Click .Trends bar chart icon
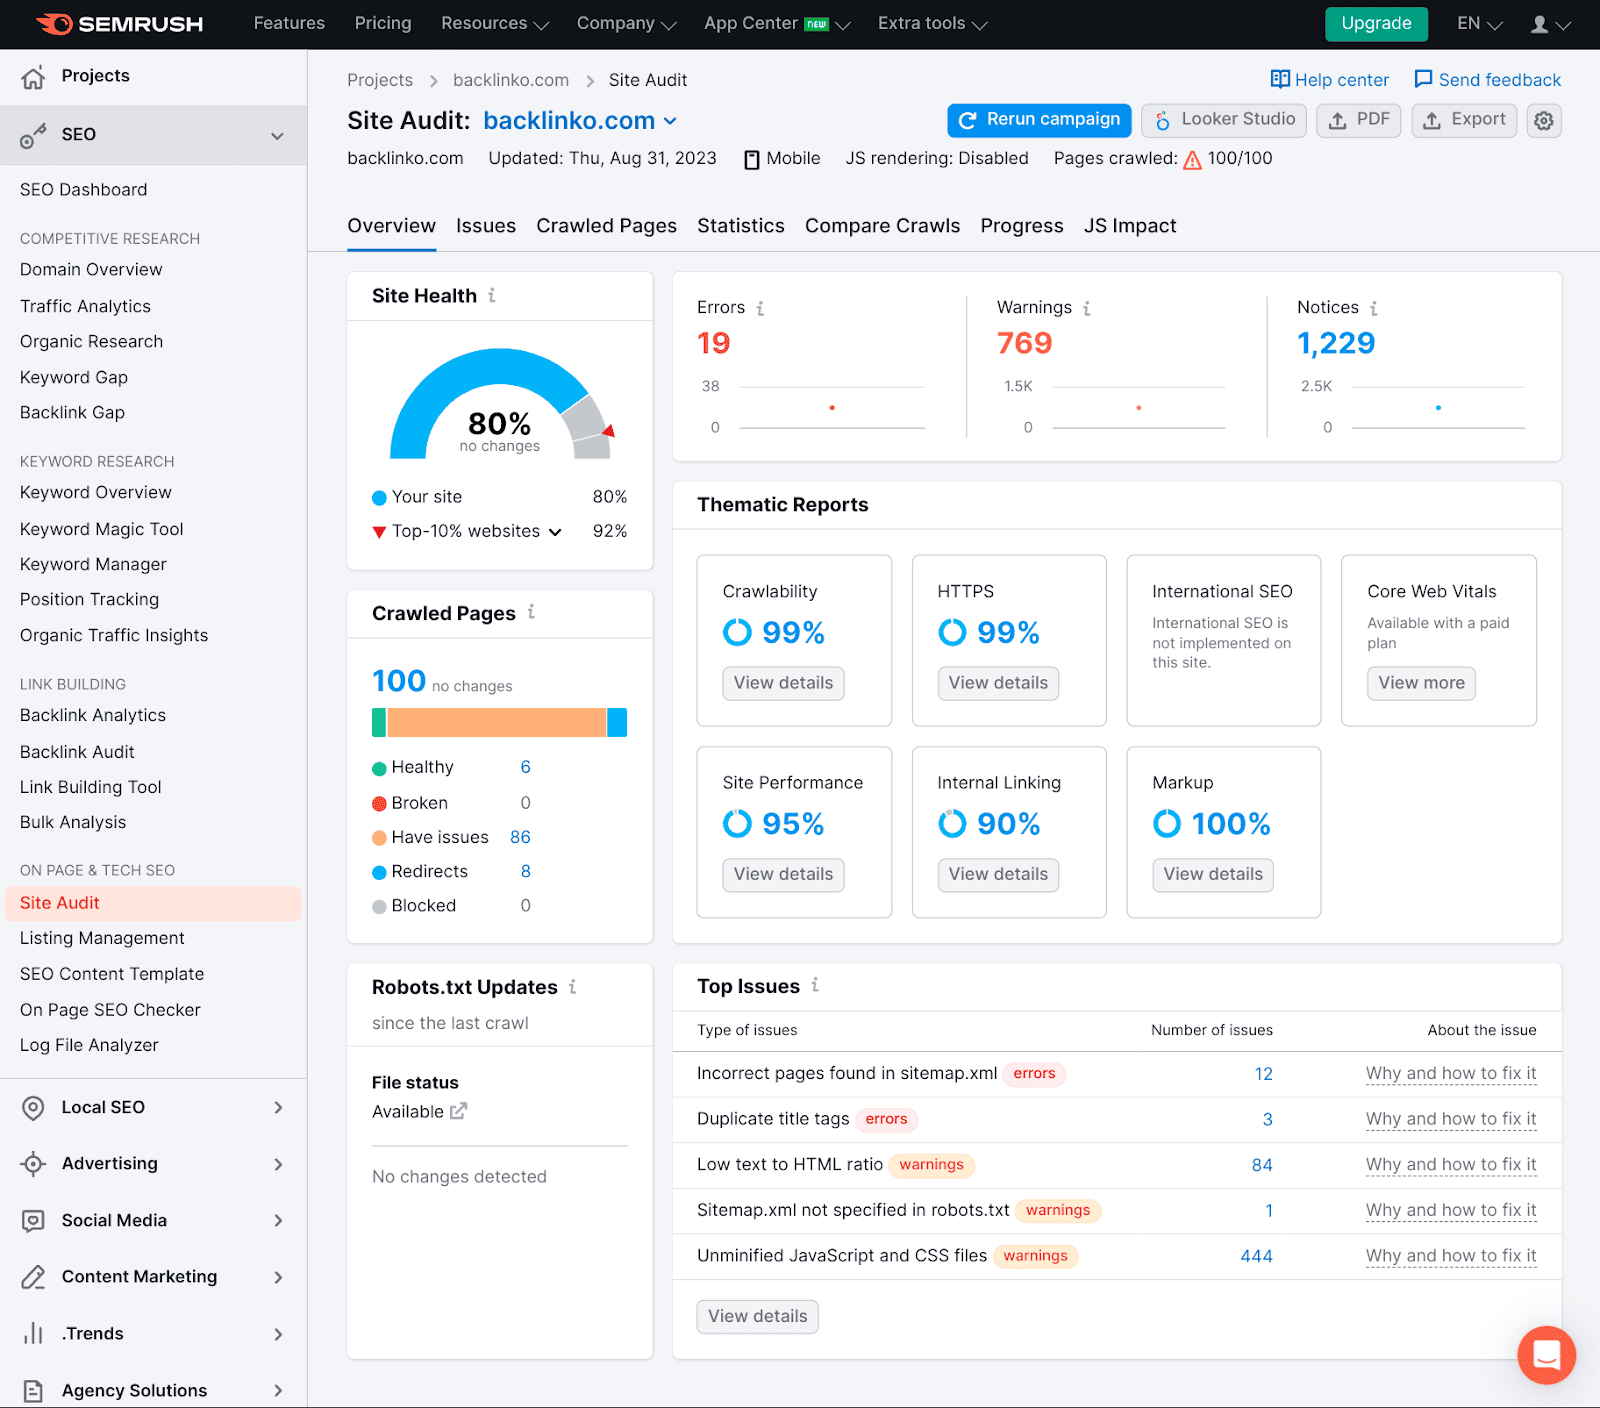 pos(33,1334)
